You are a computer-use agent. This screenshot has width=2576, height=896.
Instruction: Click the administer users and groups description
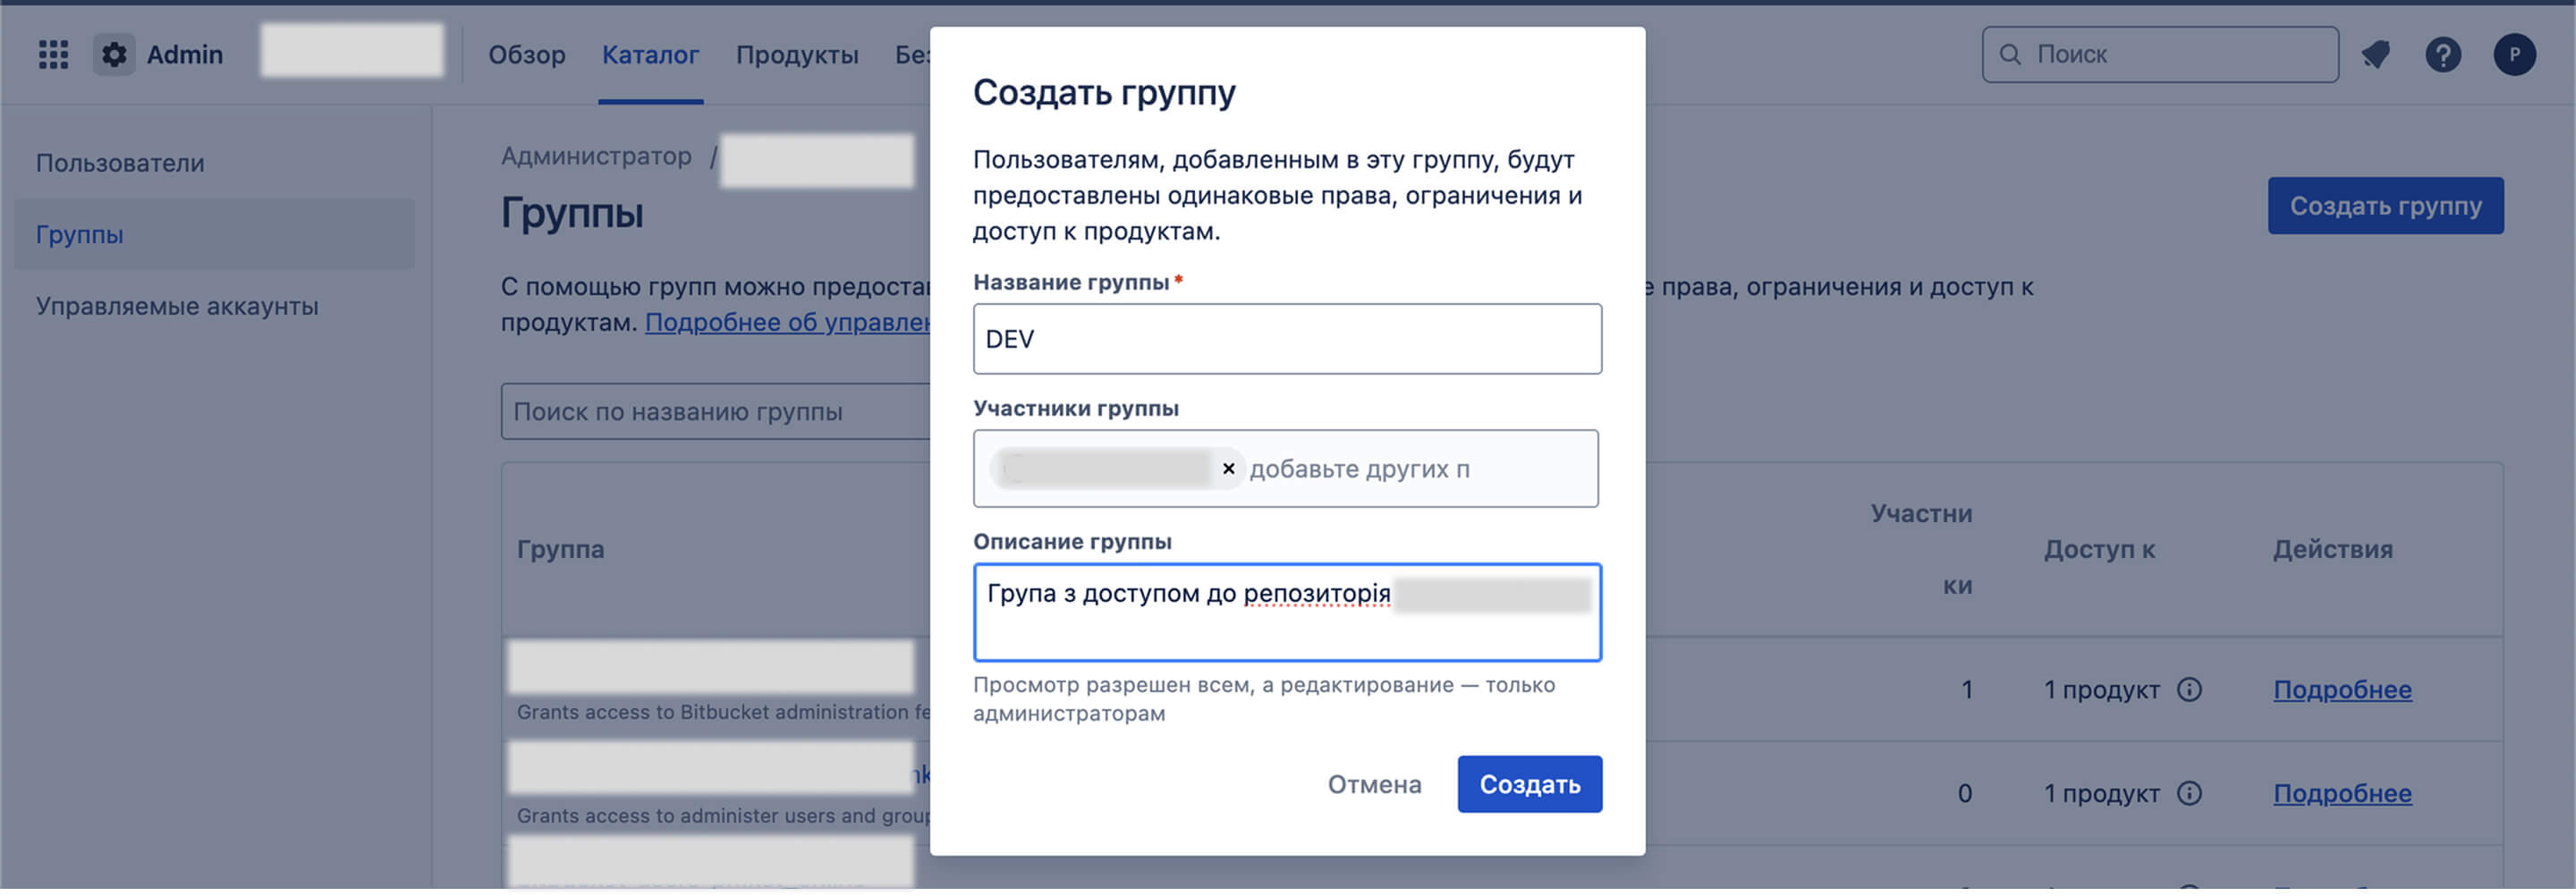[724, 817]
